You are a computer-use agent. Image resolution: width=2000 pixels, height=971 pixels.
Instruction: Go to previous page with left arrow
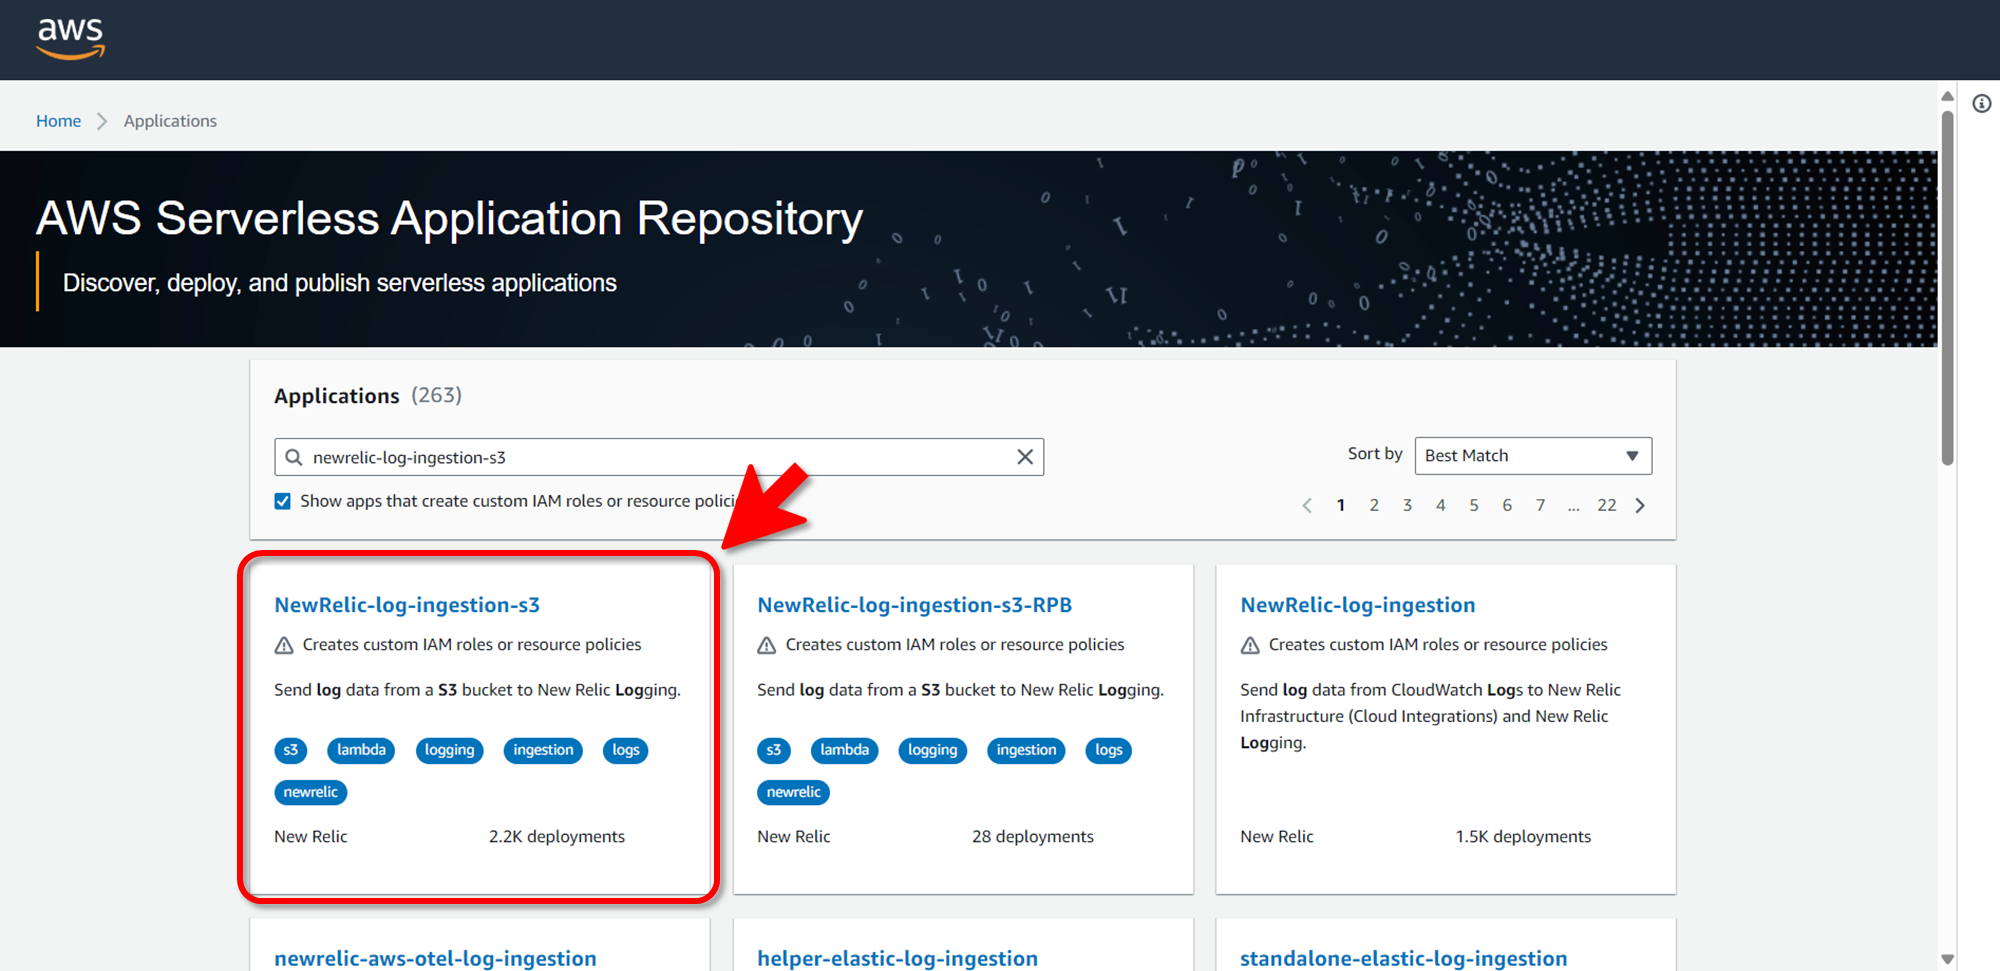pos(1307,505)
